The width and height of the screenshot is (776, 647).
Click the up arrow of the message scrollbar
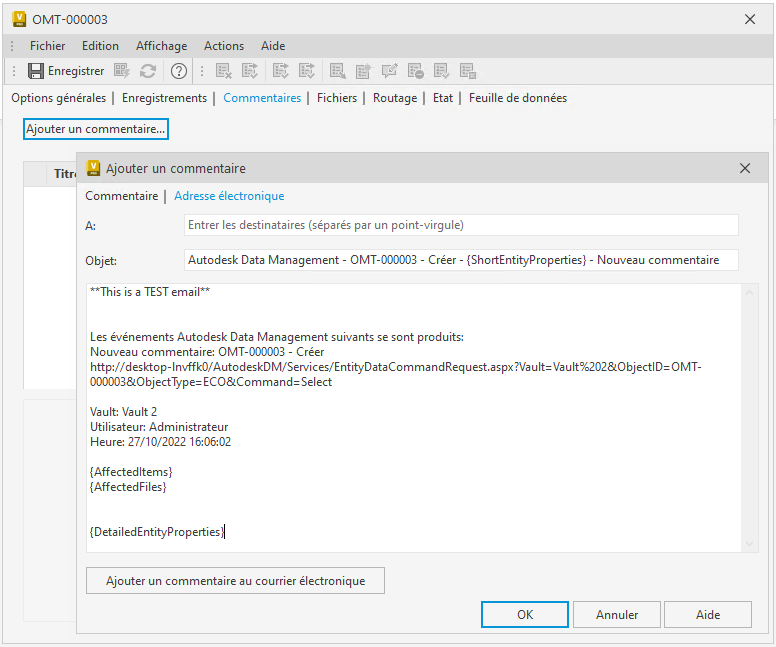(x=749, y=293)
